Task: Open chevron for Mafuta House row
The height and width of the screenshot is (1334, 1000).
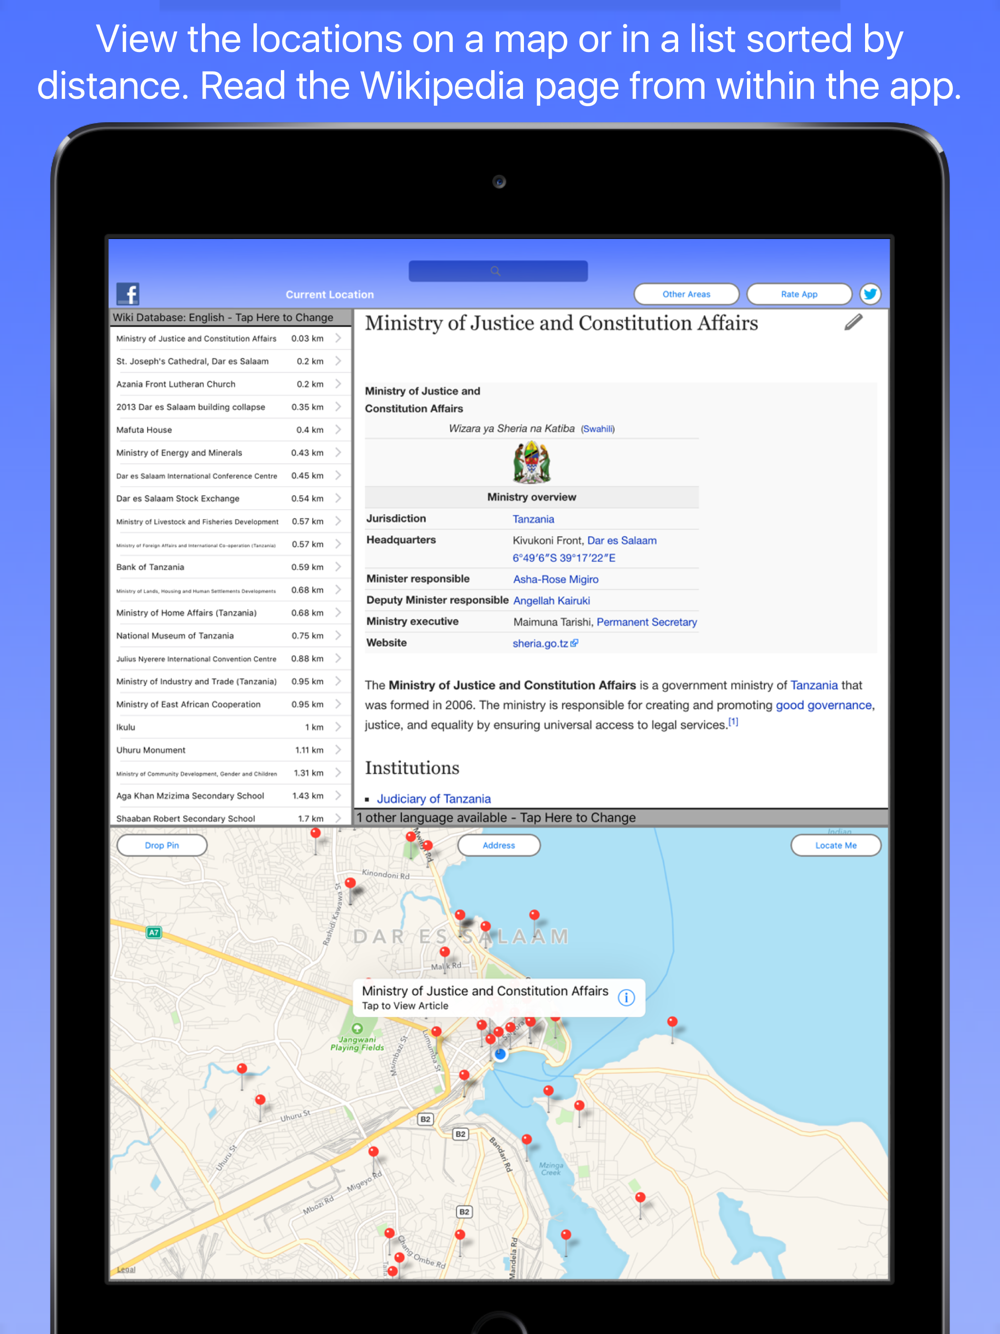Action: 338,430
